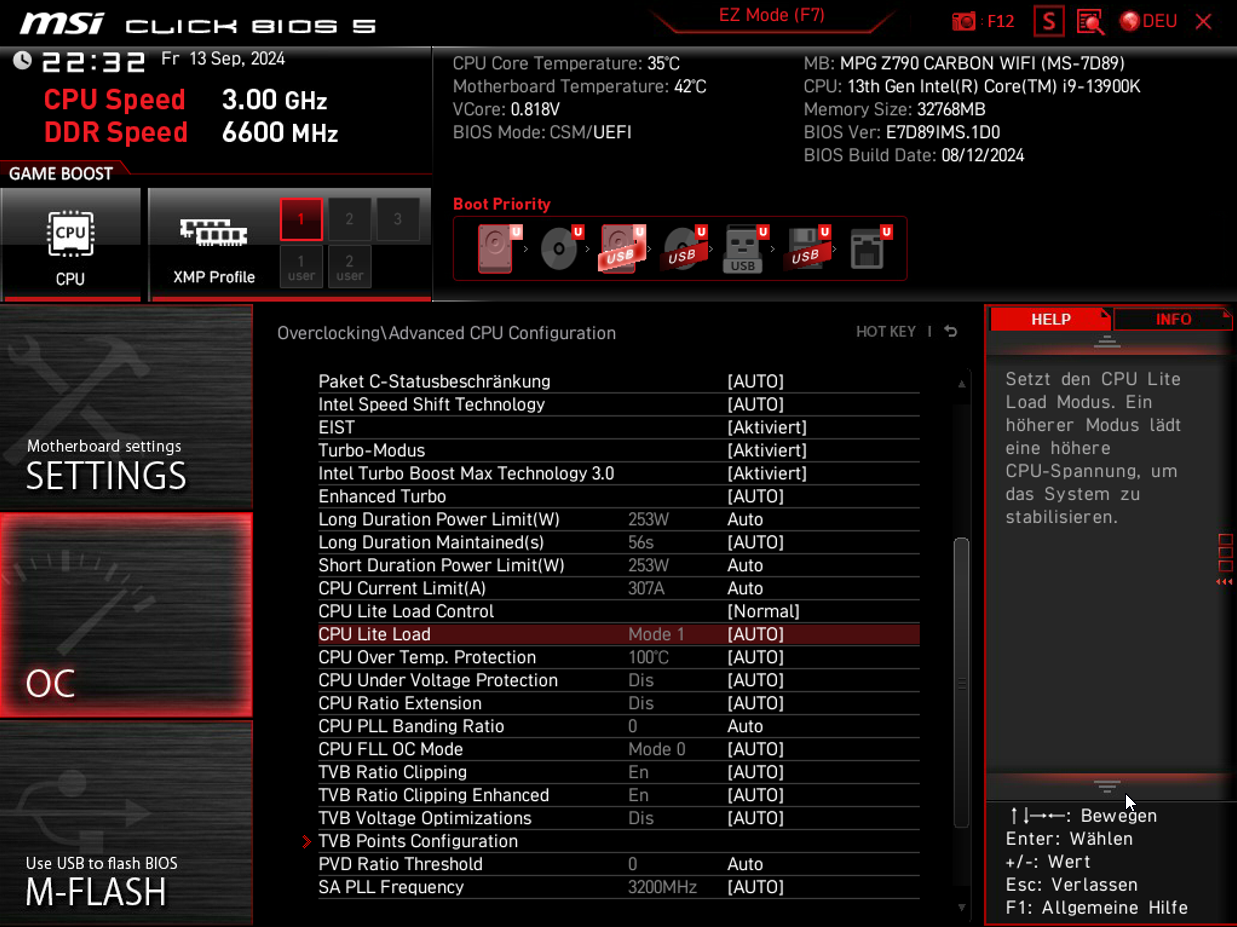Select USB hard drive boot device icon

click(621, 248)
